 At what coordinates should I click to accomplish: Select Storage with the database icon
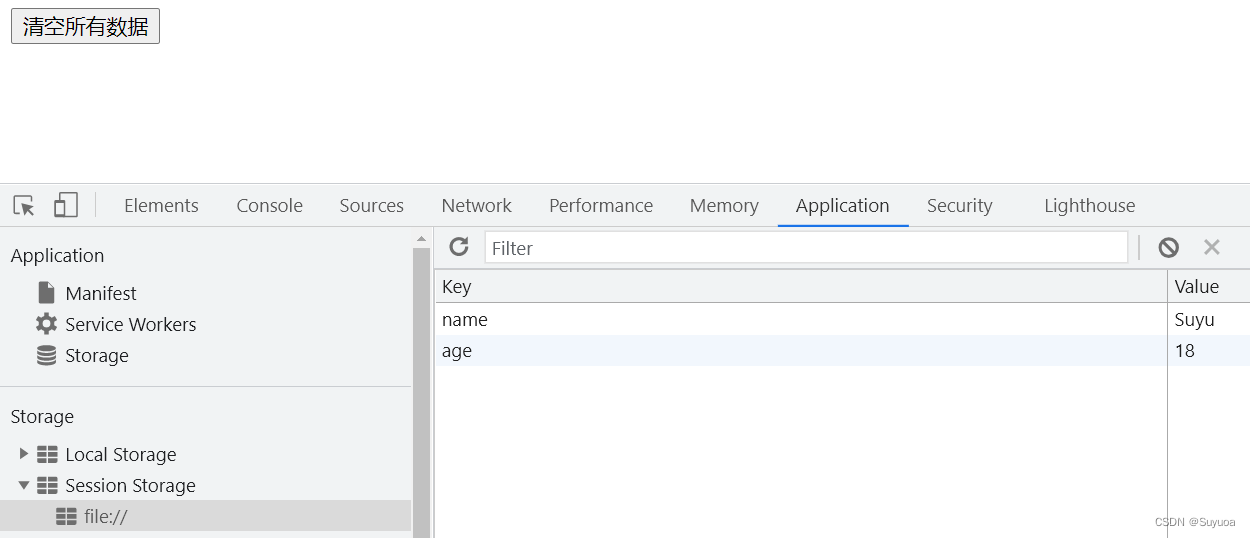click(96, 355)
